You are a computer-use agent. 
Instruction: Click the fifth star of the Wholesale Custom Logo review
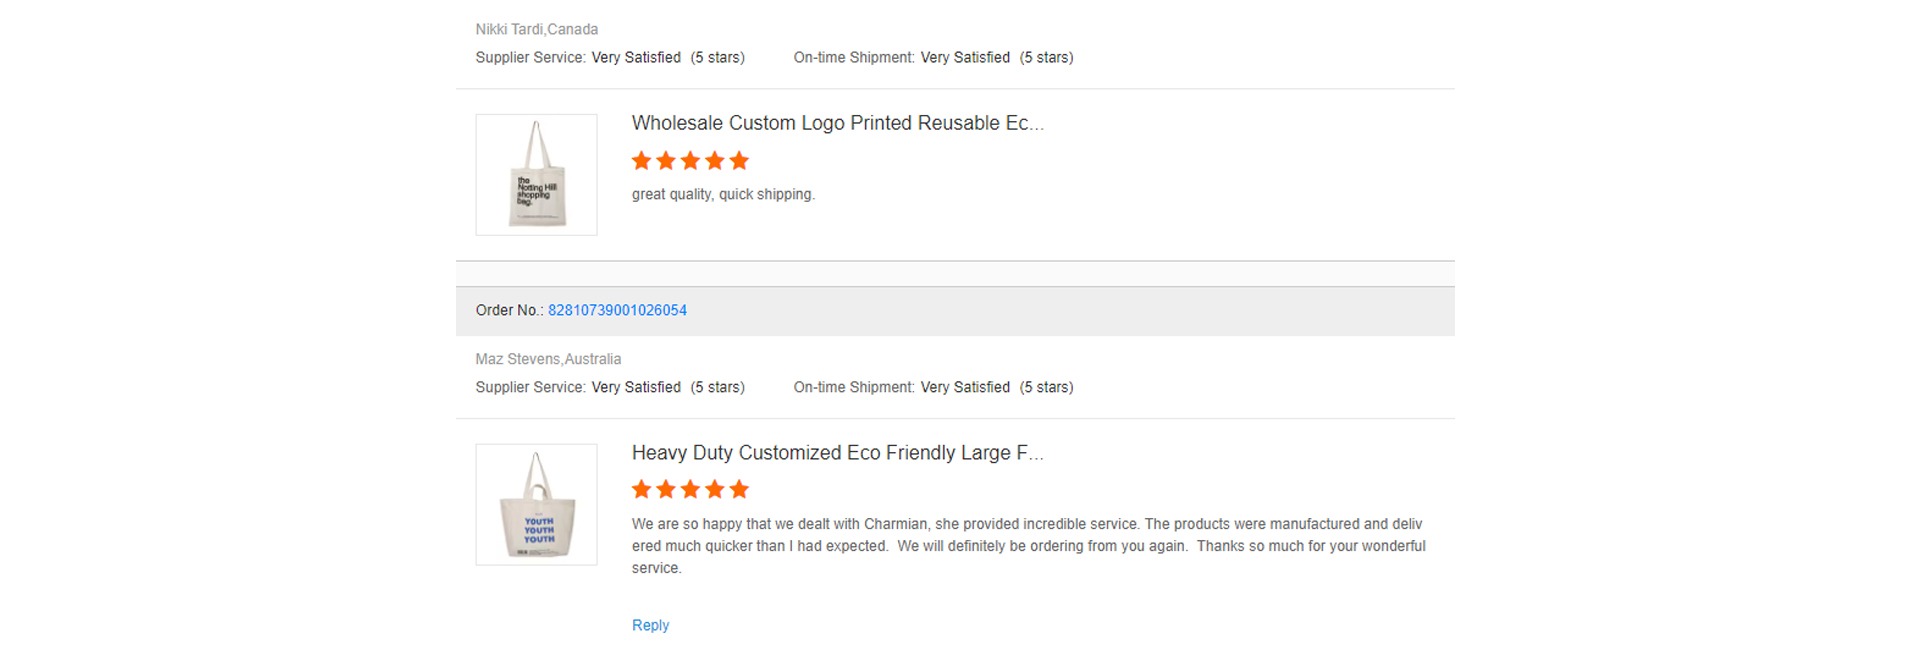coord(739,161)
